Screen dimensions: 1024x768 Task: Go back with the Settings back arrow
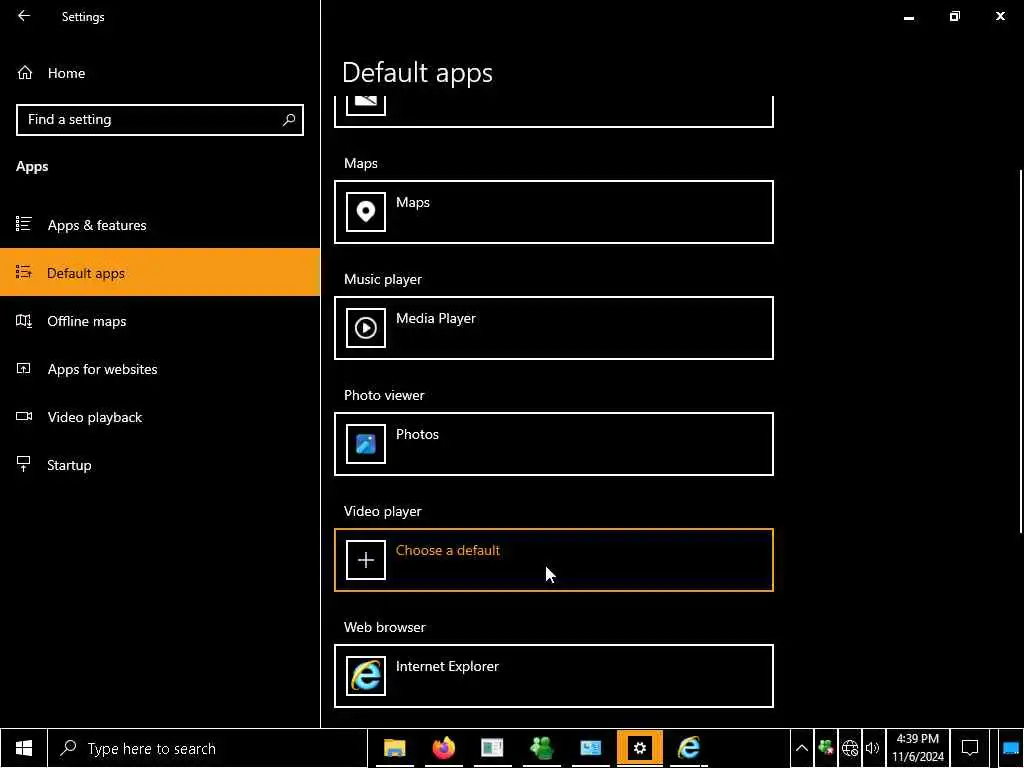coord(24,16)
